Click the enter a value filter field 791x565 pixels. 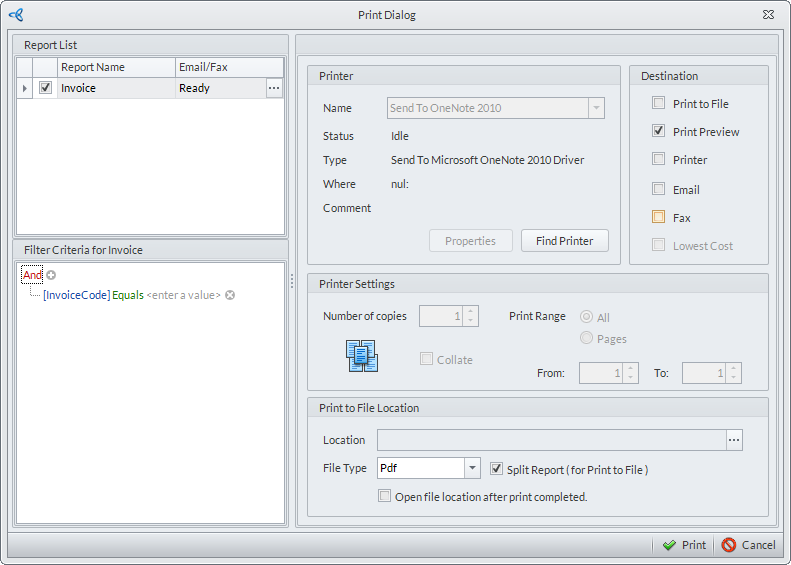pyautogui.click(x=183, y=295)
